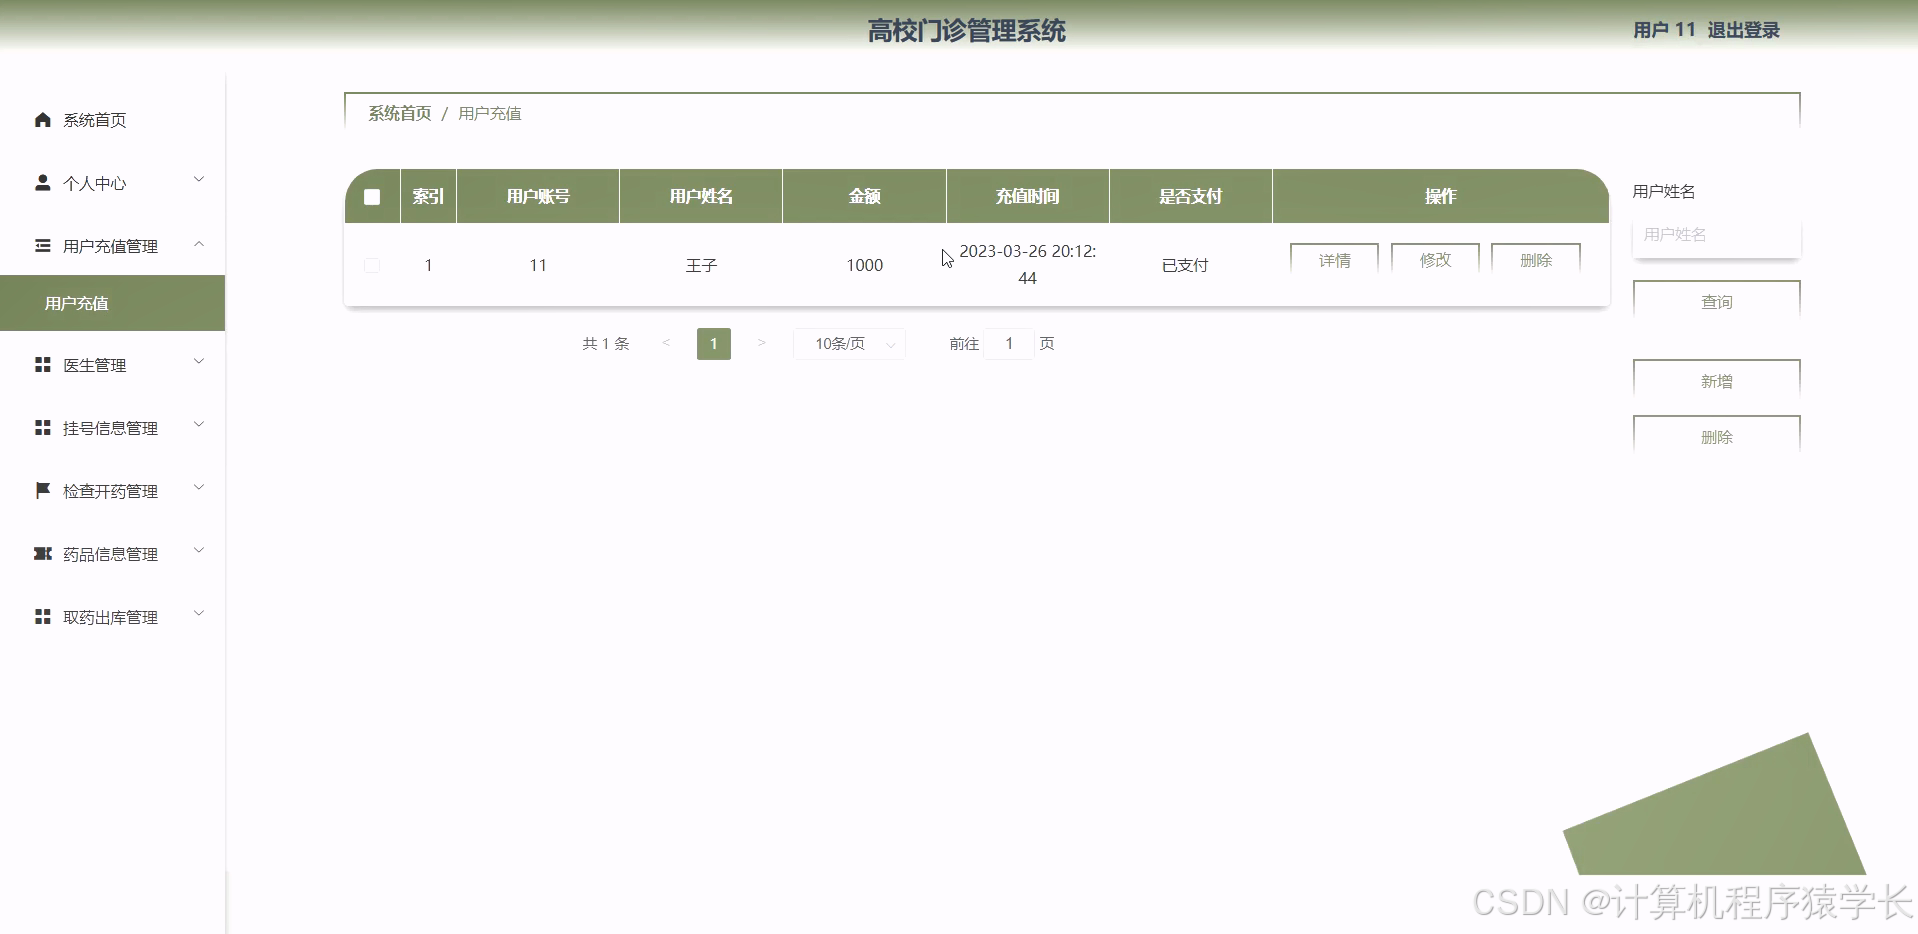Click the 药品信息管理 pill icon
The image size is (1918, 934).
(42, 553)
